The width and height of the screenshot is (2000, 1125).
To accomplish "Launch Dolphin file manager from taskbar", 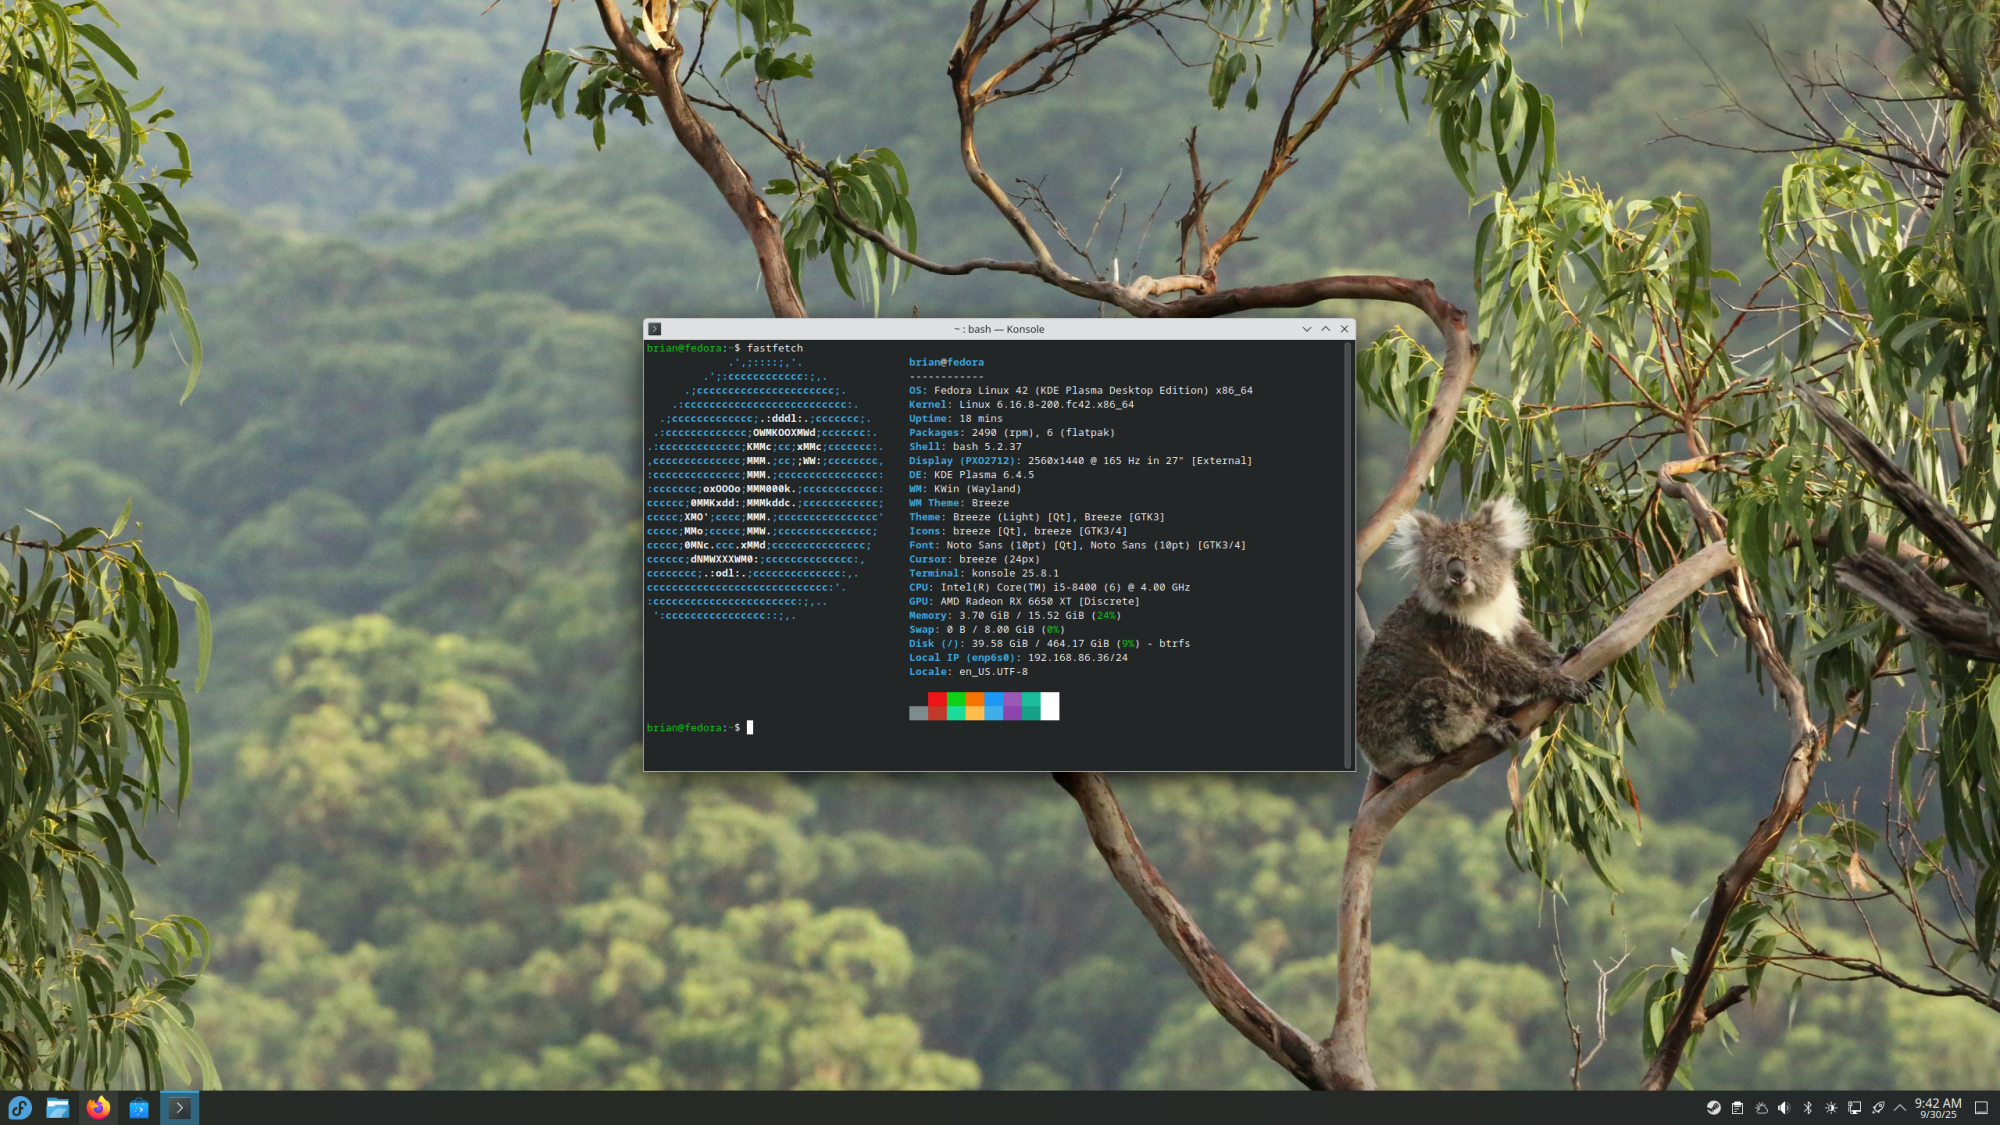I will 58,1108.
